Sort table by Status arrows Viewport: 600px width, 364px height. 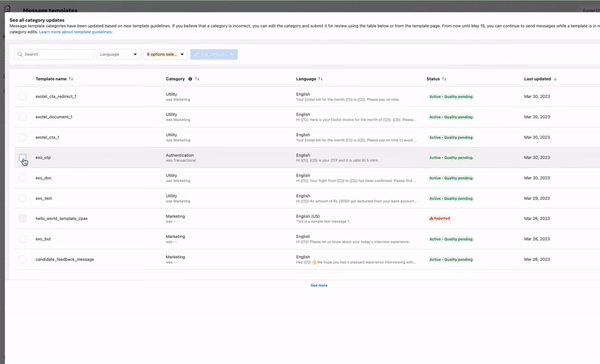[444, 79]
